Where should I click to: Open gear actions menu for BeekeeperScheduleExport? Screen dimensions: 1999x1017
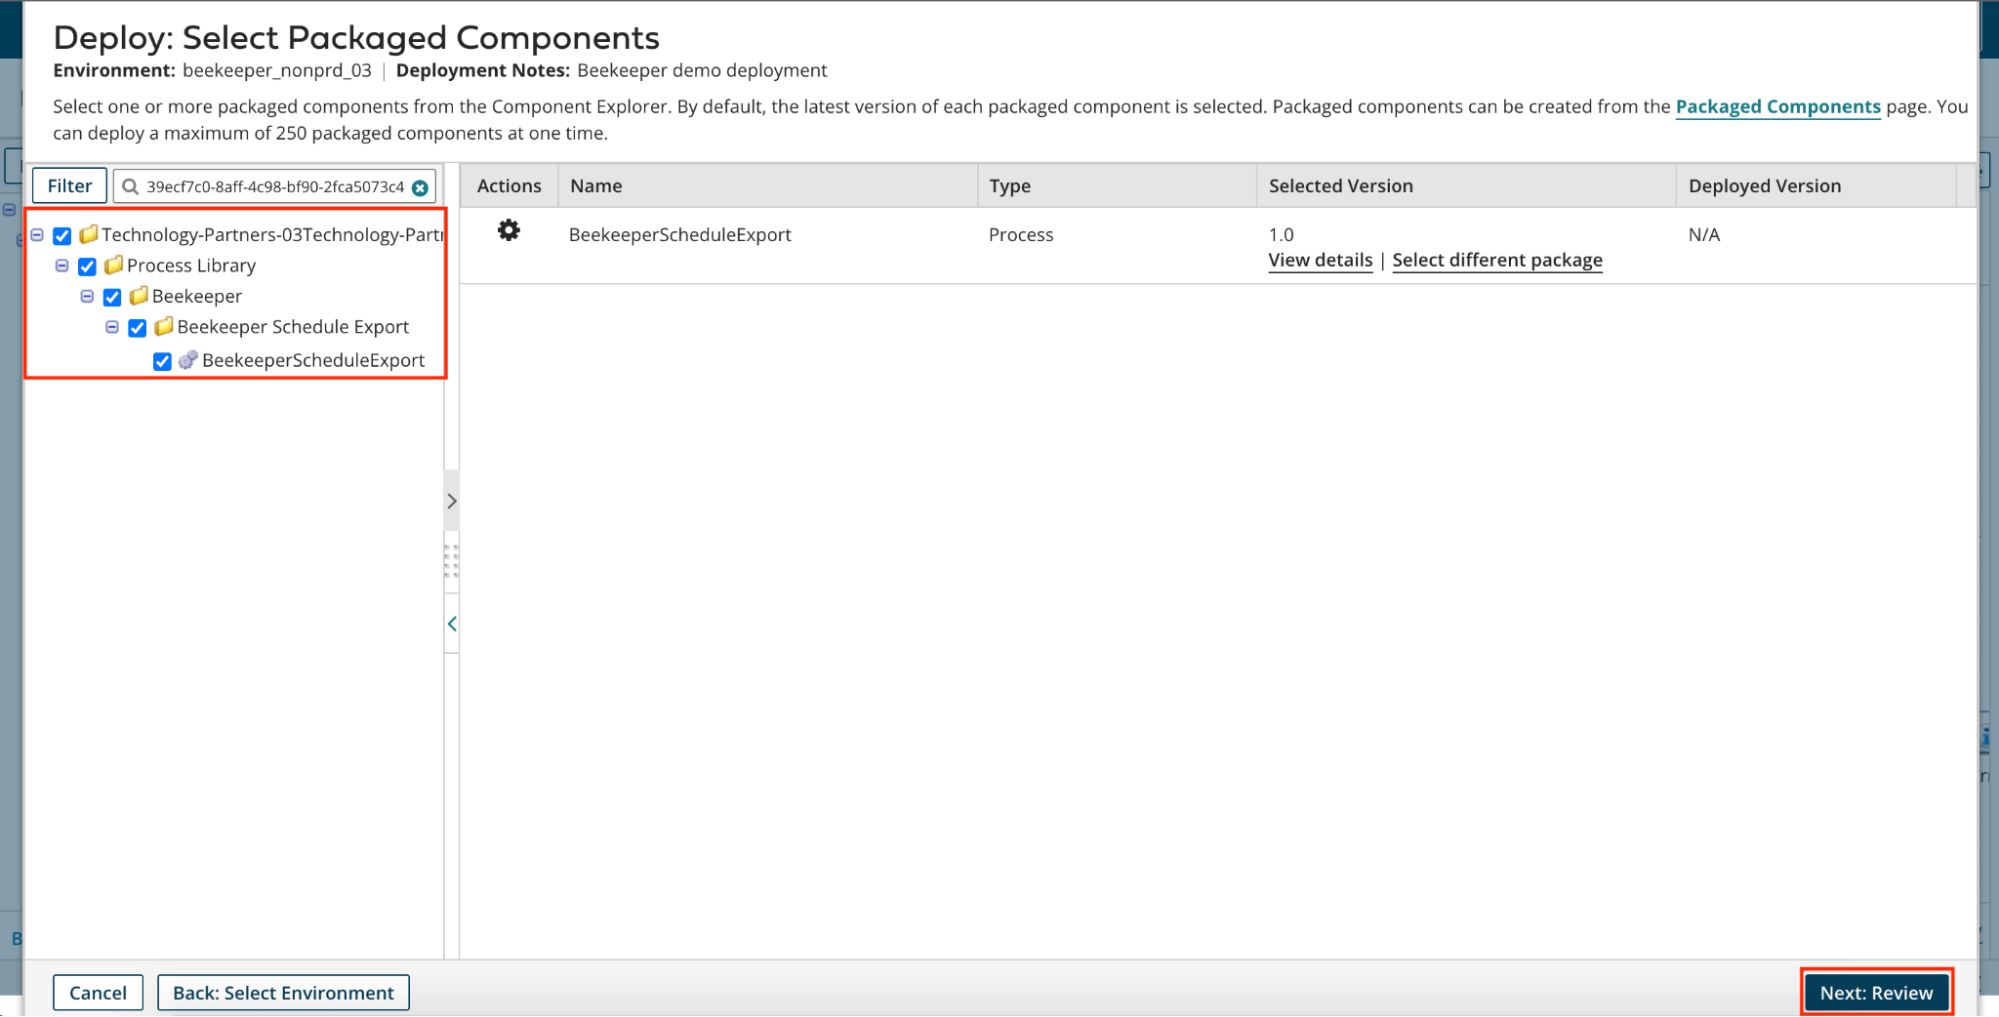tap(509, 231)
